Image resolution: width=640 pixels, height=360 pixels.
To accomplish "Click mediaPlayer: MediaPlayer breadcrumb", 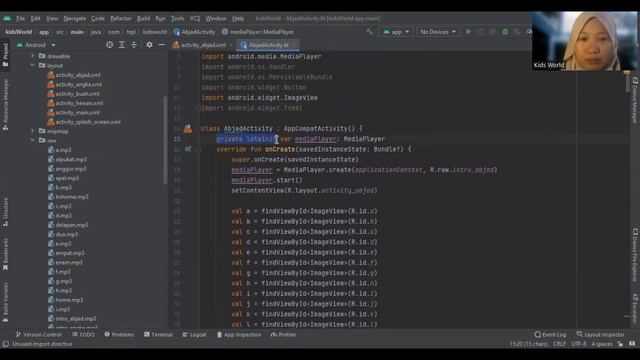I will pyautogui.click(x=258, y=32).
